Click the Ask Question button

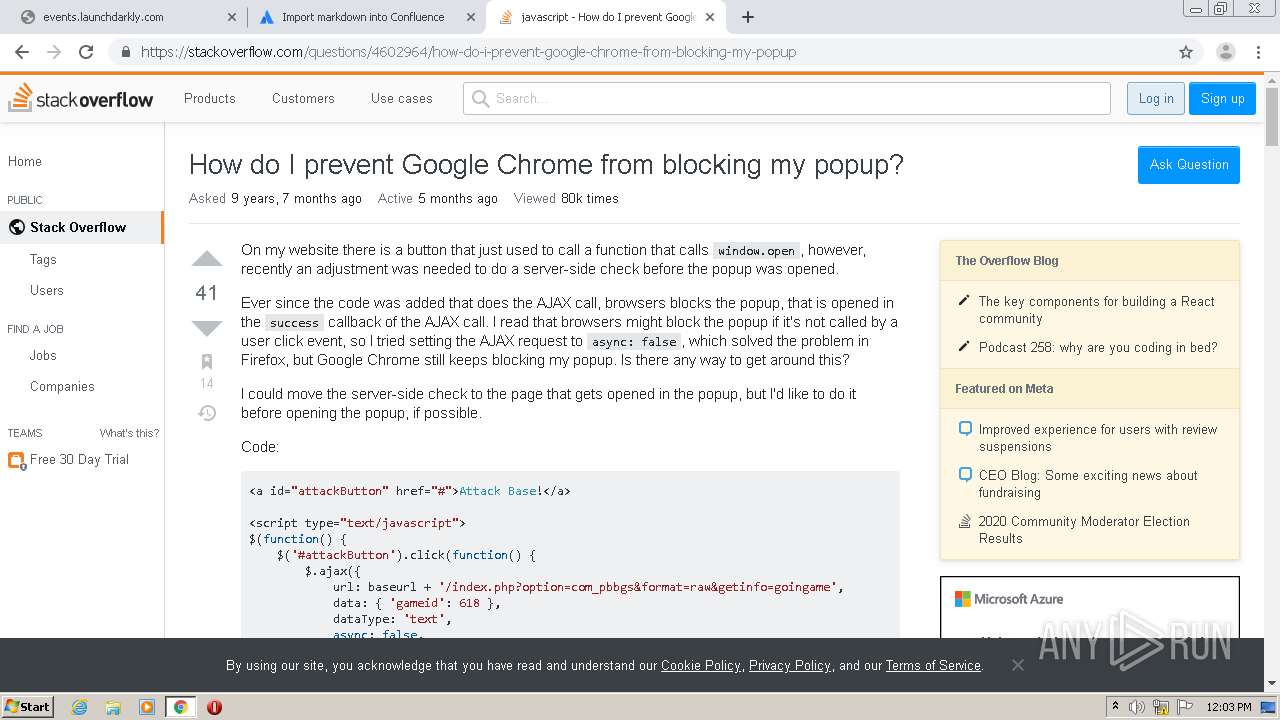tap(1189, 164)
